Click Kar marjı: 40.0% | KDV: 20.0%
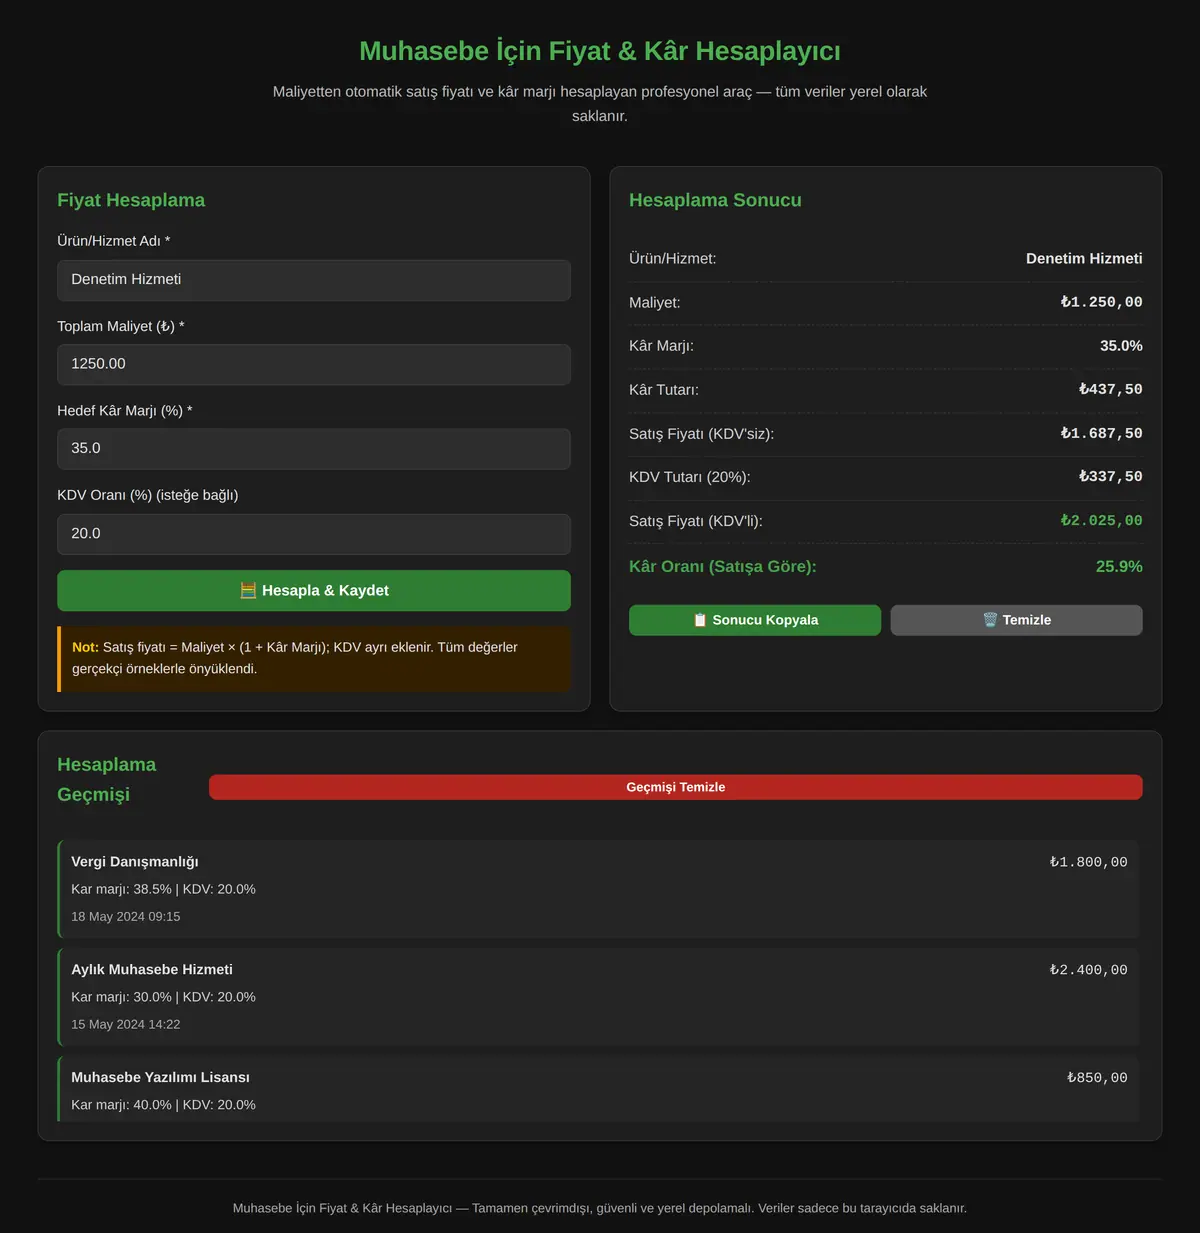This screenshot has height=1233, width=1200. [163, 1105]
